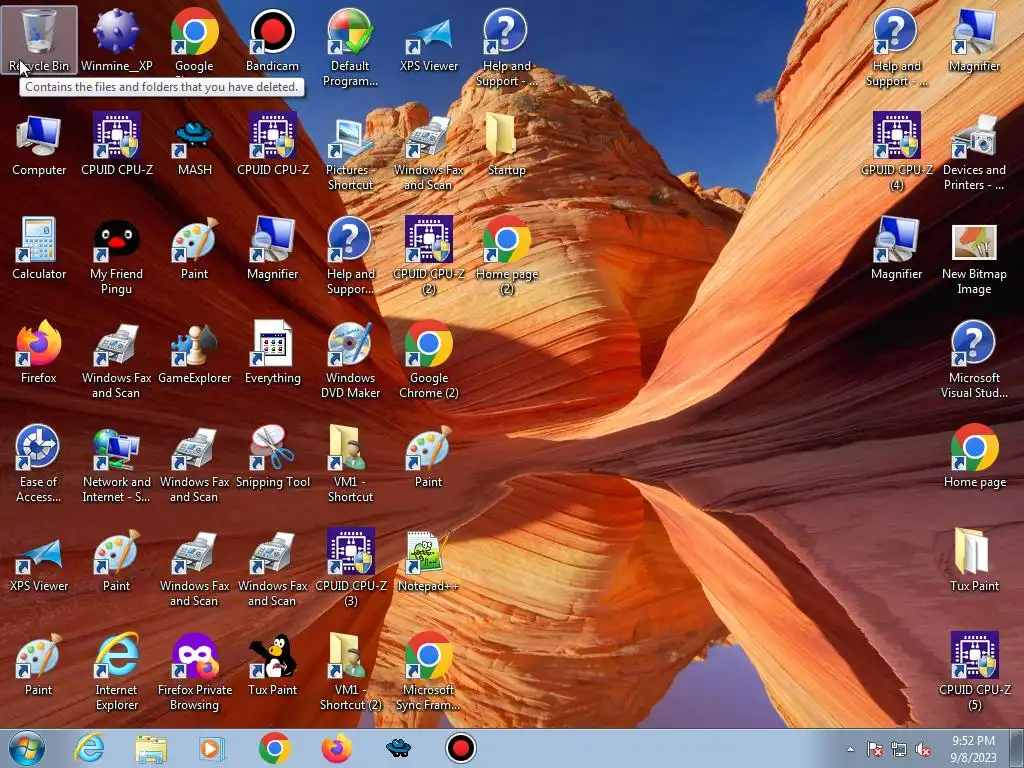Click the Notepad++ desktop shortcut

pyautogui.click(x=428, y=560)
